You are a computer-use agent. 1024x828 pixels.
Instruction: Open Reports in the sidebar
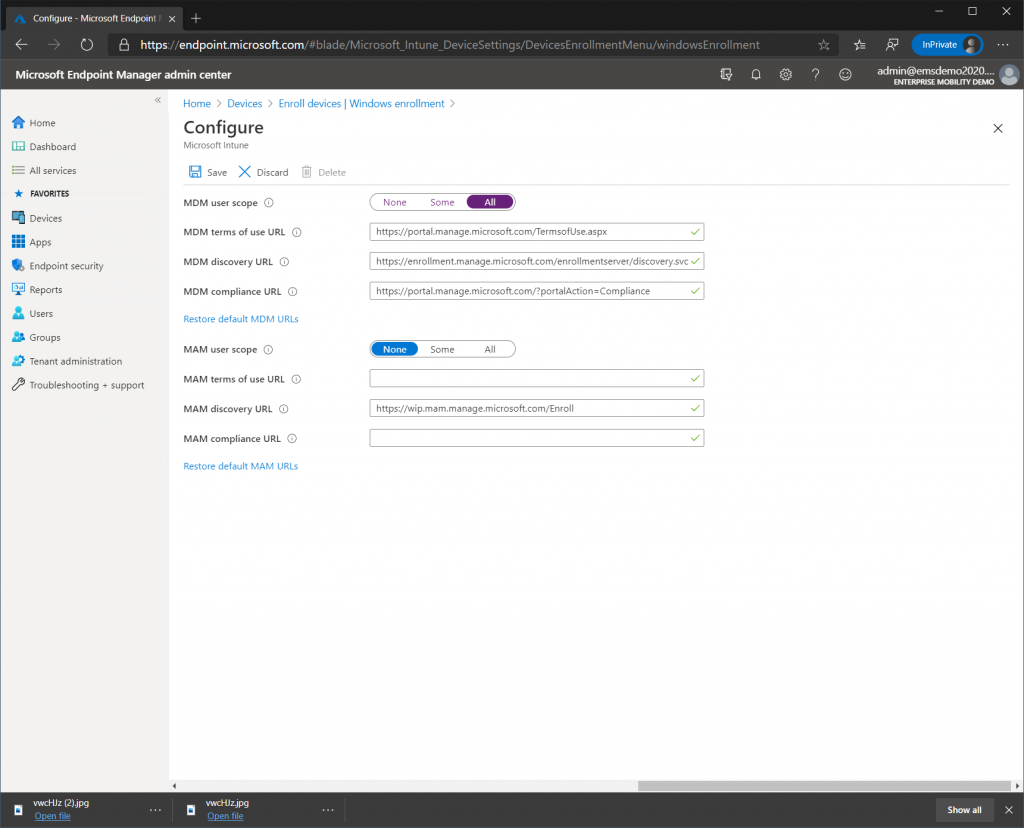click(x=37, y=289)
